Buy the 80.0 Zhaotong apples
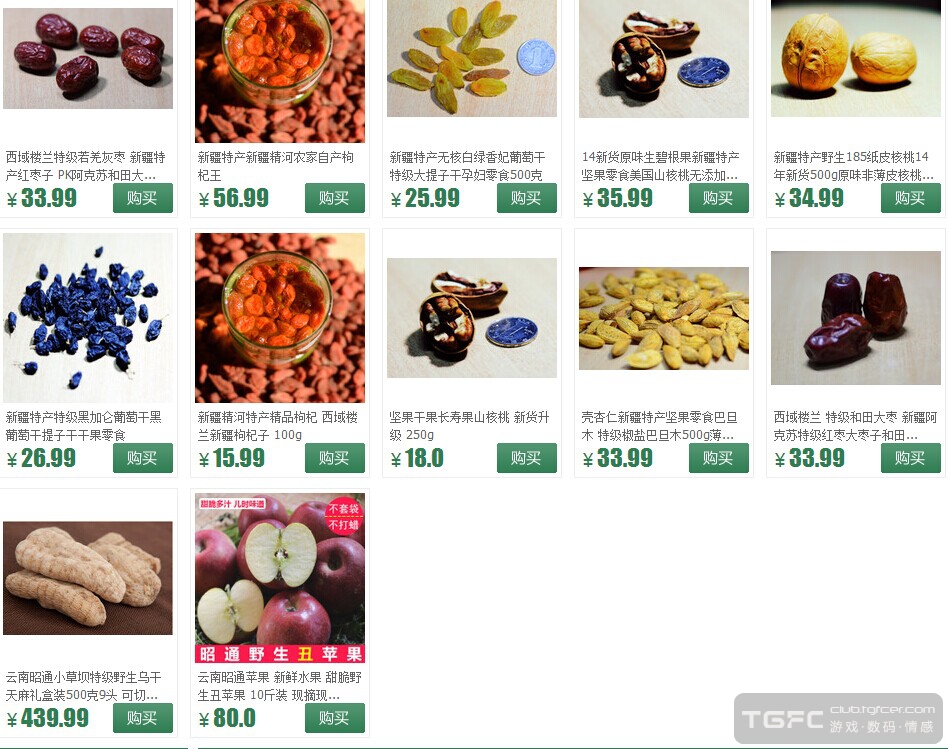This screenshot has width=948, height=749. [334, 718]
